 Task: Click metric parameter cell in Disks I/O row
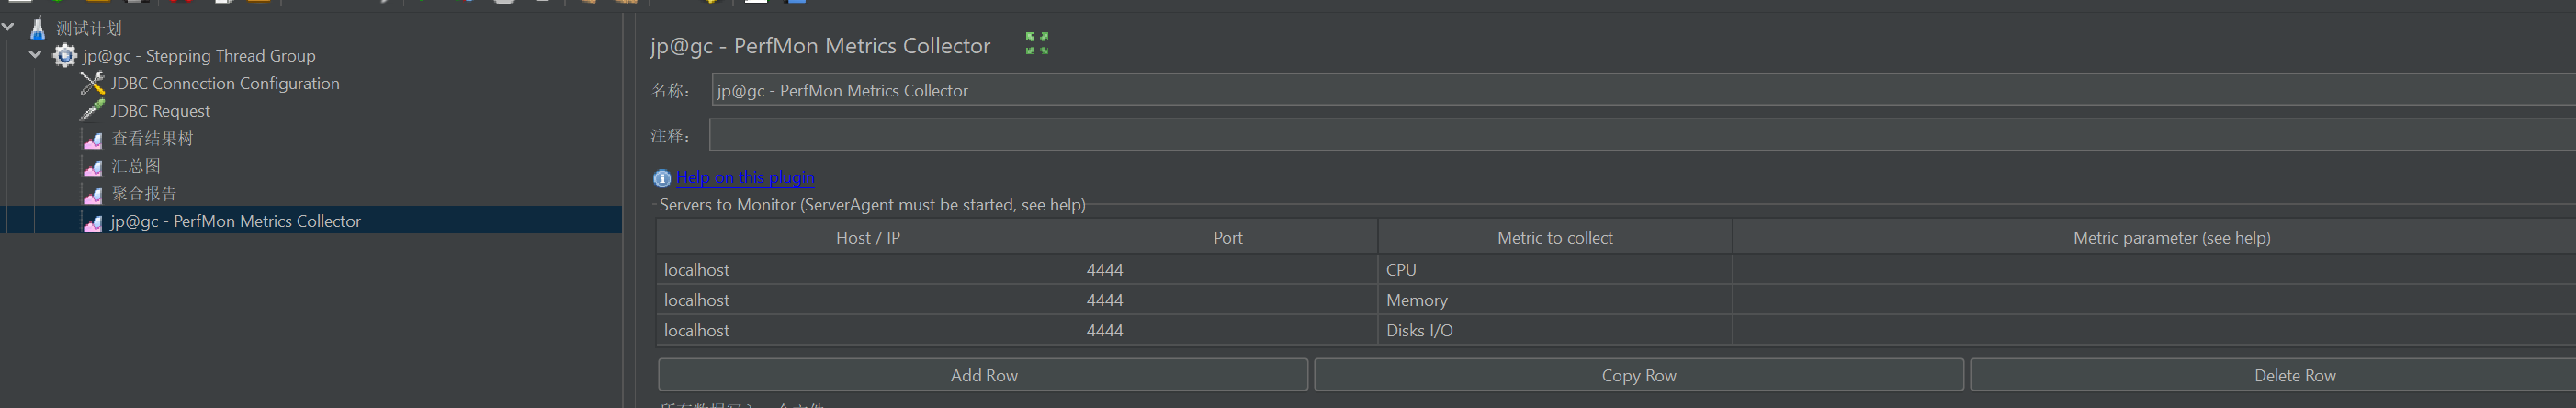[2154, 330]
